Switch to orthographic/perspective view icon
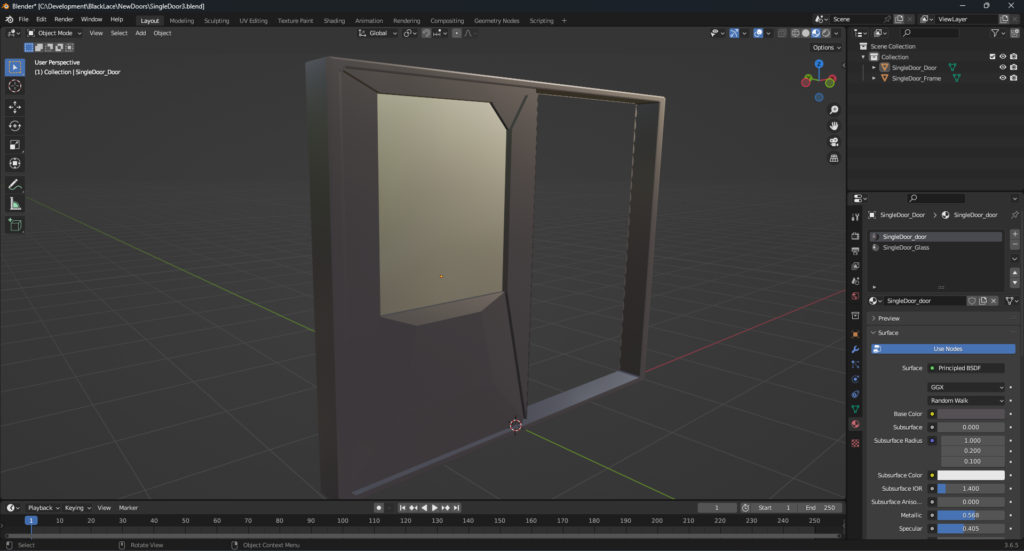1024x551 pixels. coord(834,158)
